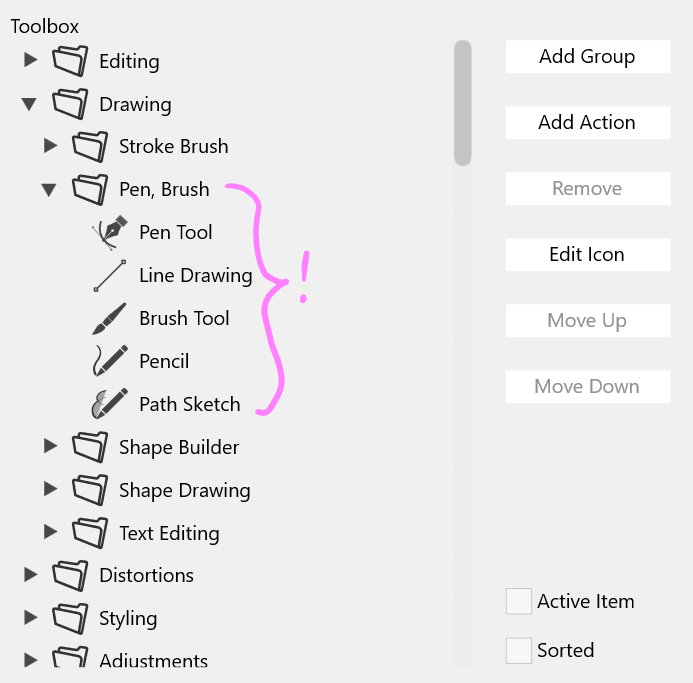Click the Distortions folder icon

[70, 576]
